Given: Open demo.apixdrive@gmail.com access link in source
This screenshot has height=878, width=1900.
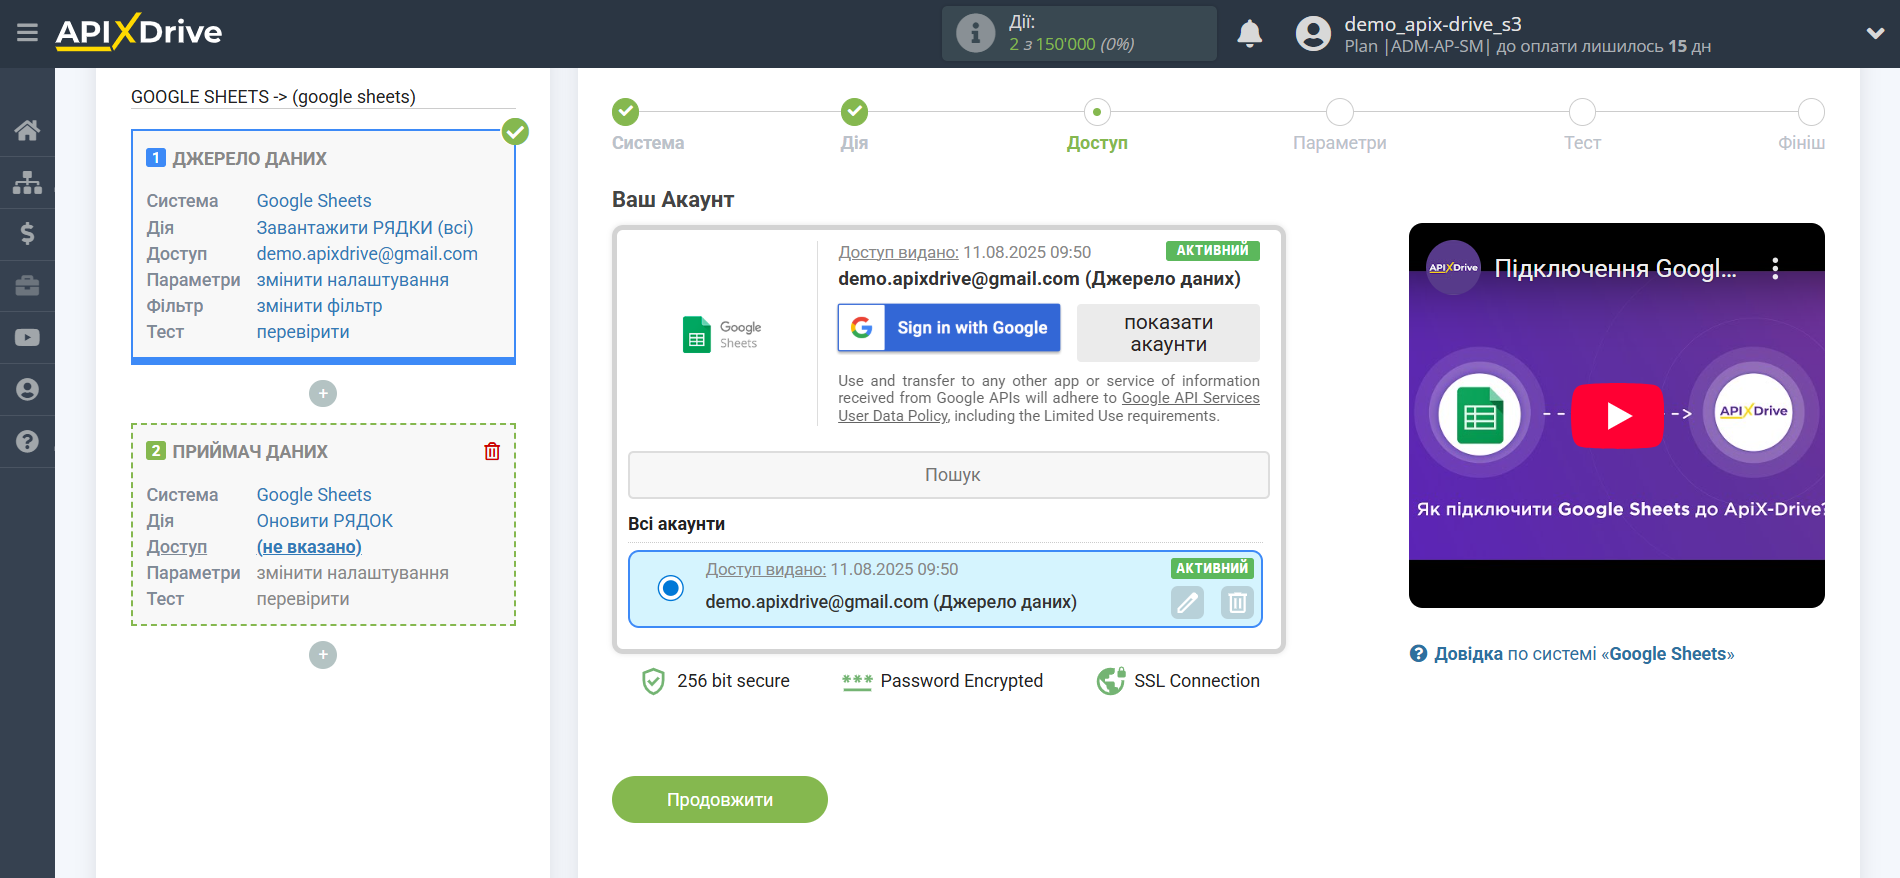Looking at the screenshot, I should click(367, 254).
